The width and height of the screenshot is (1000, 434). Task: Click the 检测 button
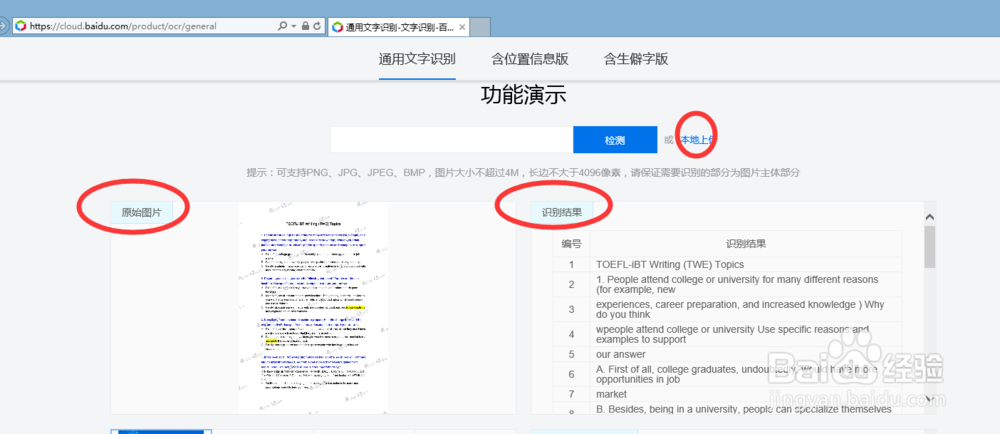click(615, 140)
